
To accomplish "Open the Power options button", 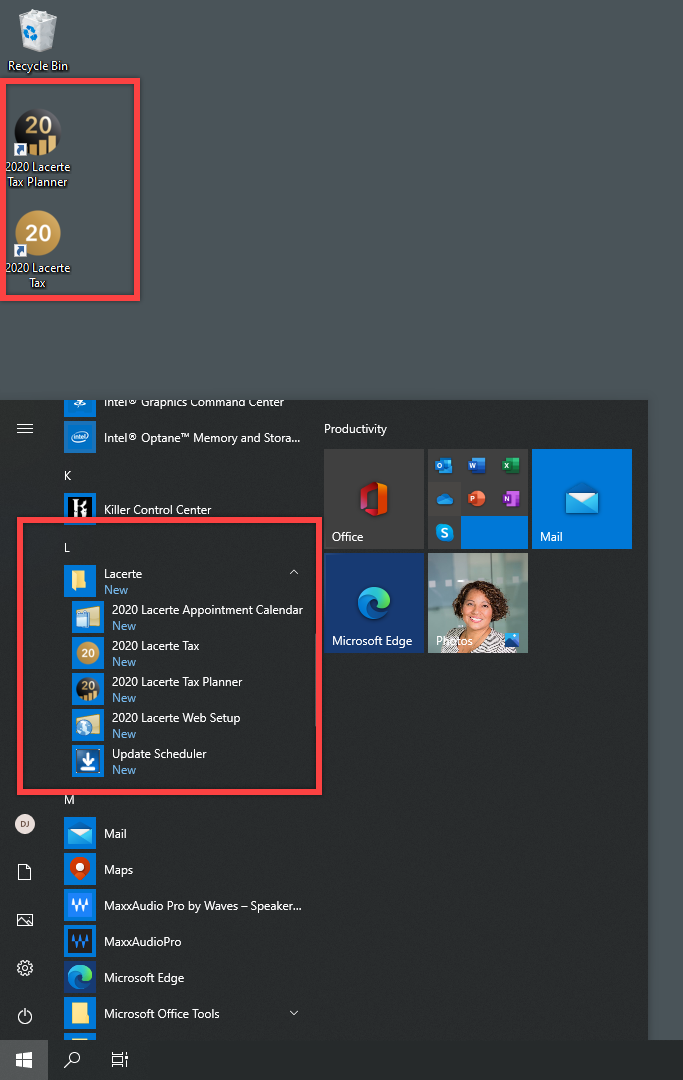I will [x=25, y=1016].
